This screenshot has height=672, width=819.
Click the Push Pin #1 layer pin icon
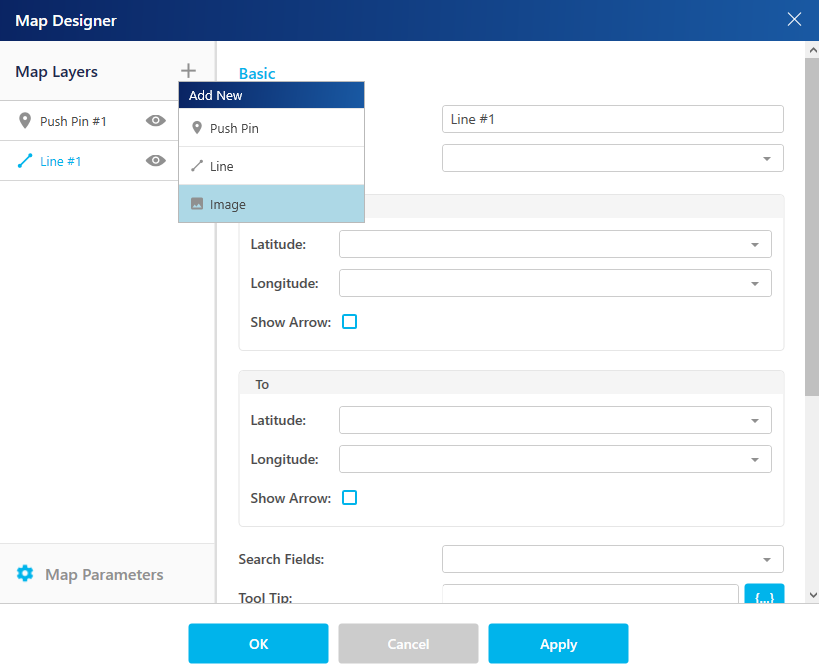[x=25, y=121]
